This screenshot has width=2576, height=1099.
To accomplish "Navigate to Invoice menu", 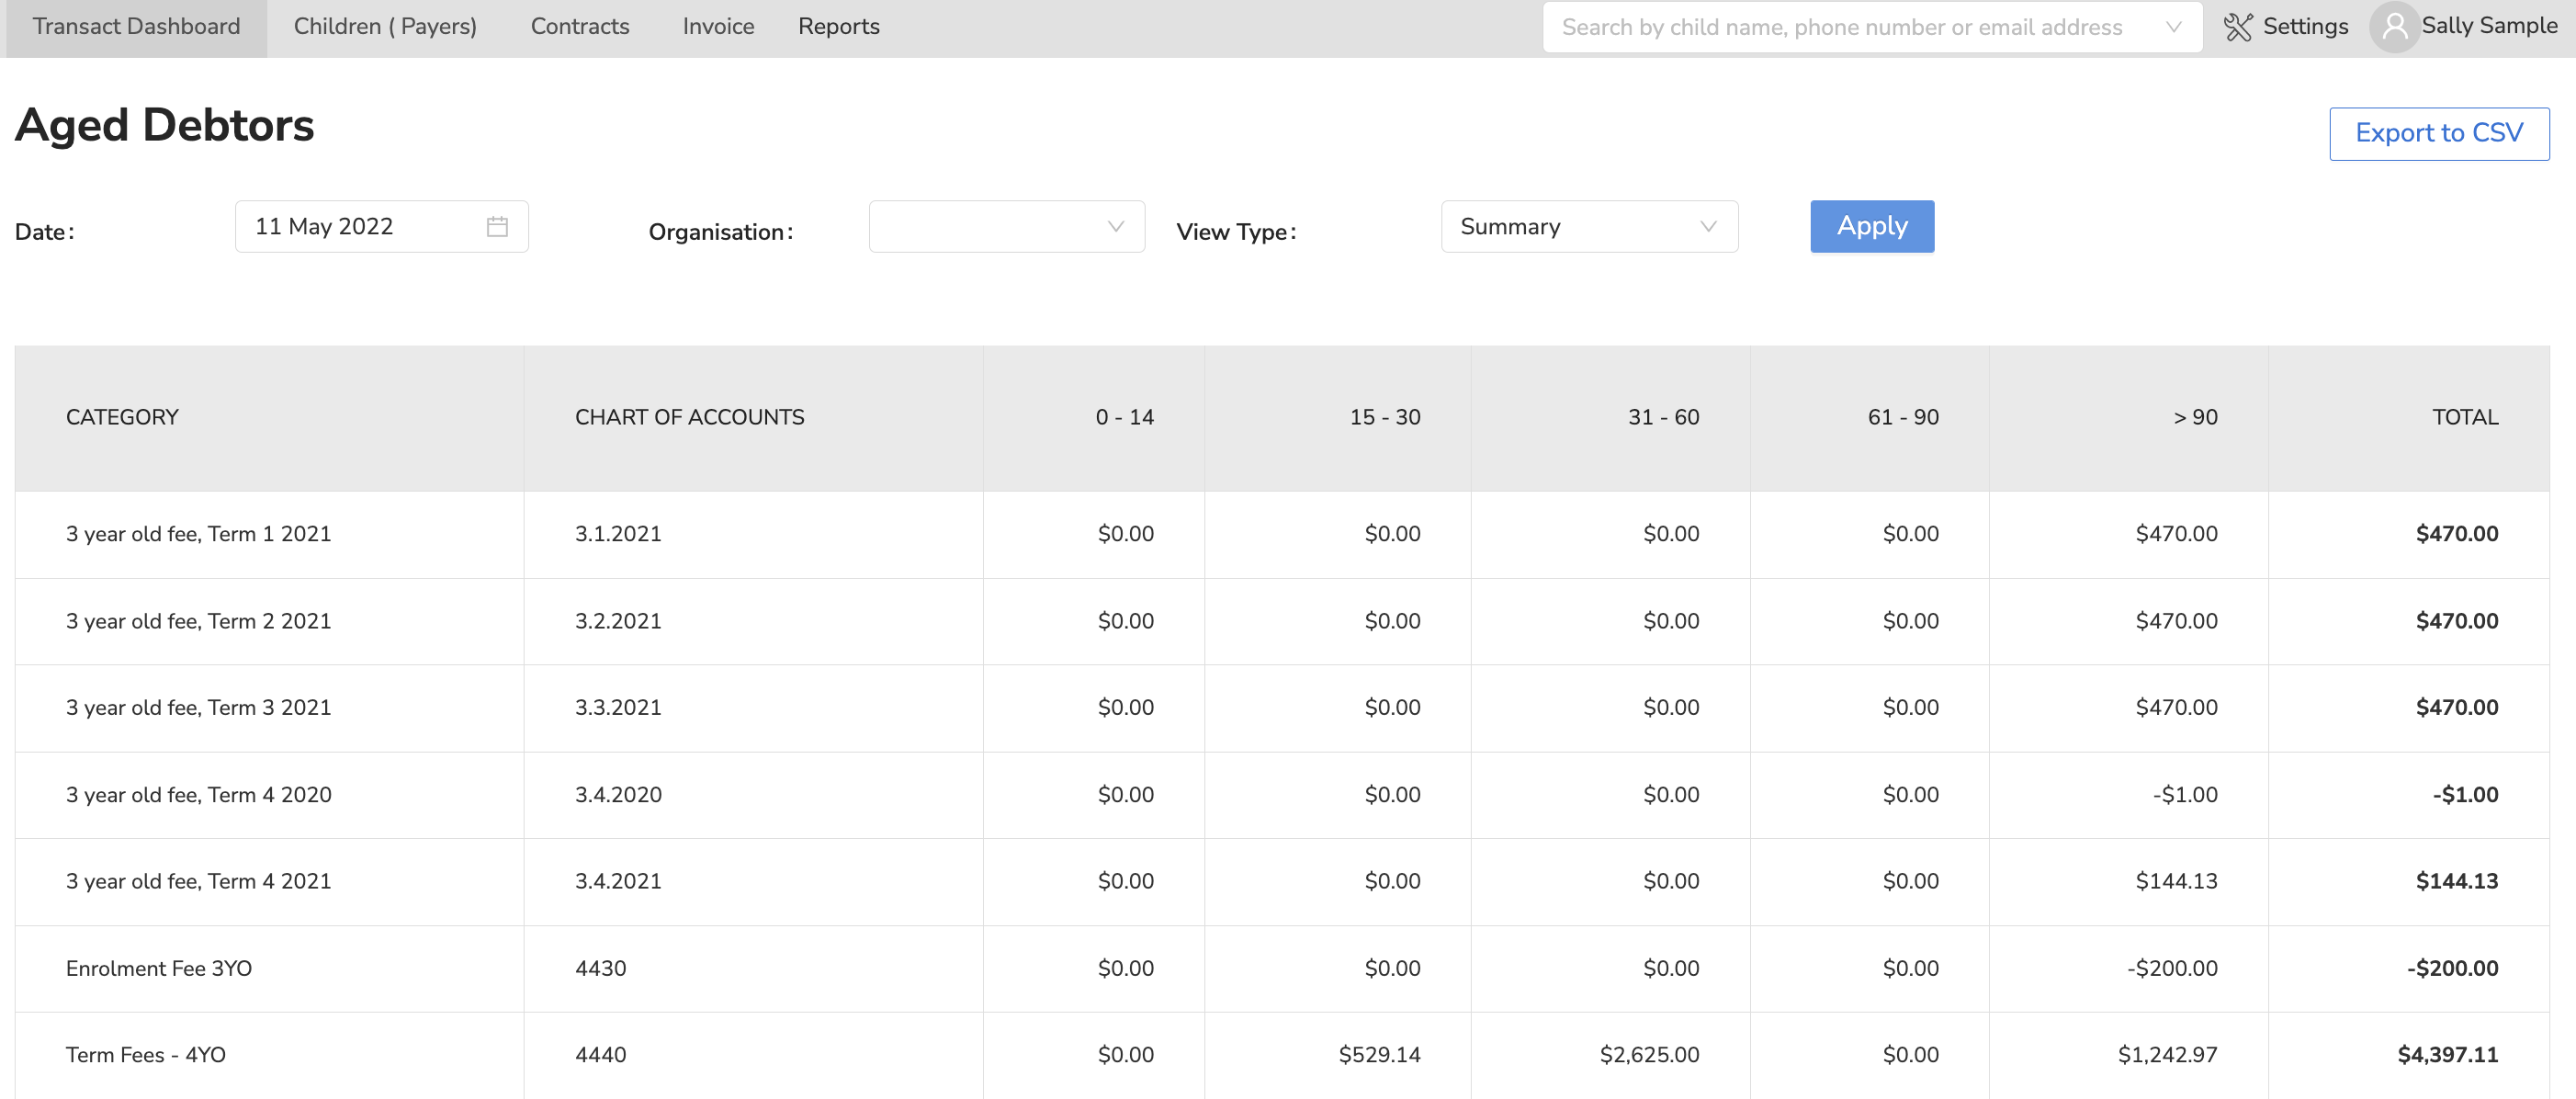I will click(718, 27).
